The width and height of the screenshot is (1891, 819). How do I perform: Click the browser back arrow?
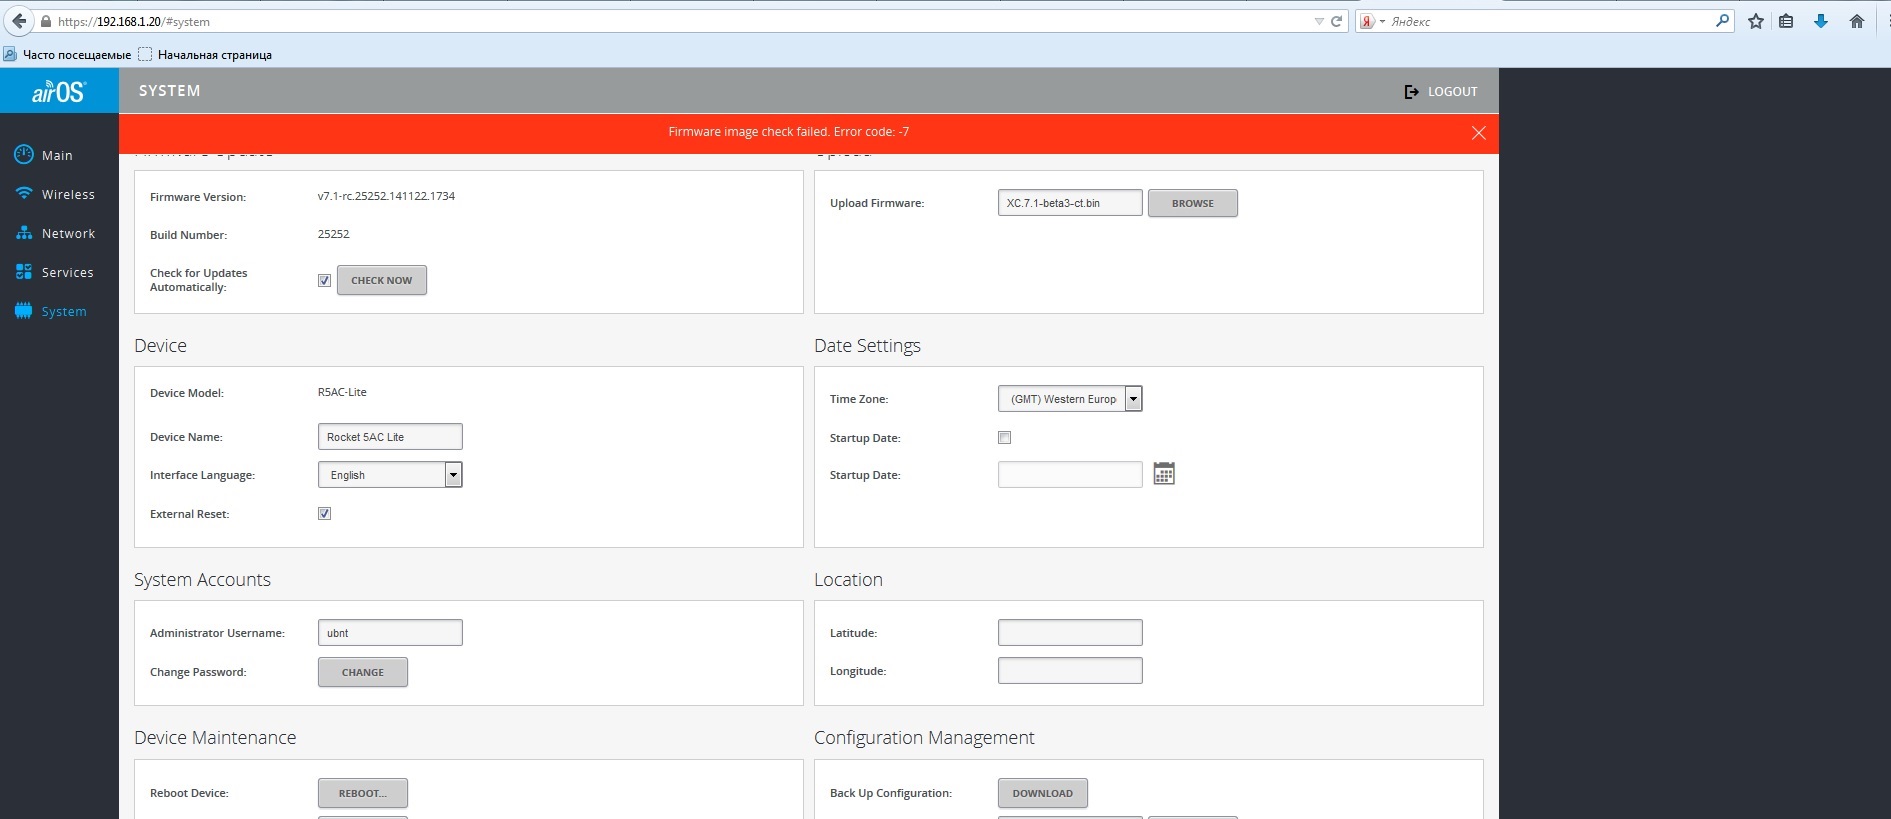pos(19,21)
